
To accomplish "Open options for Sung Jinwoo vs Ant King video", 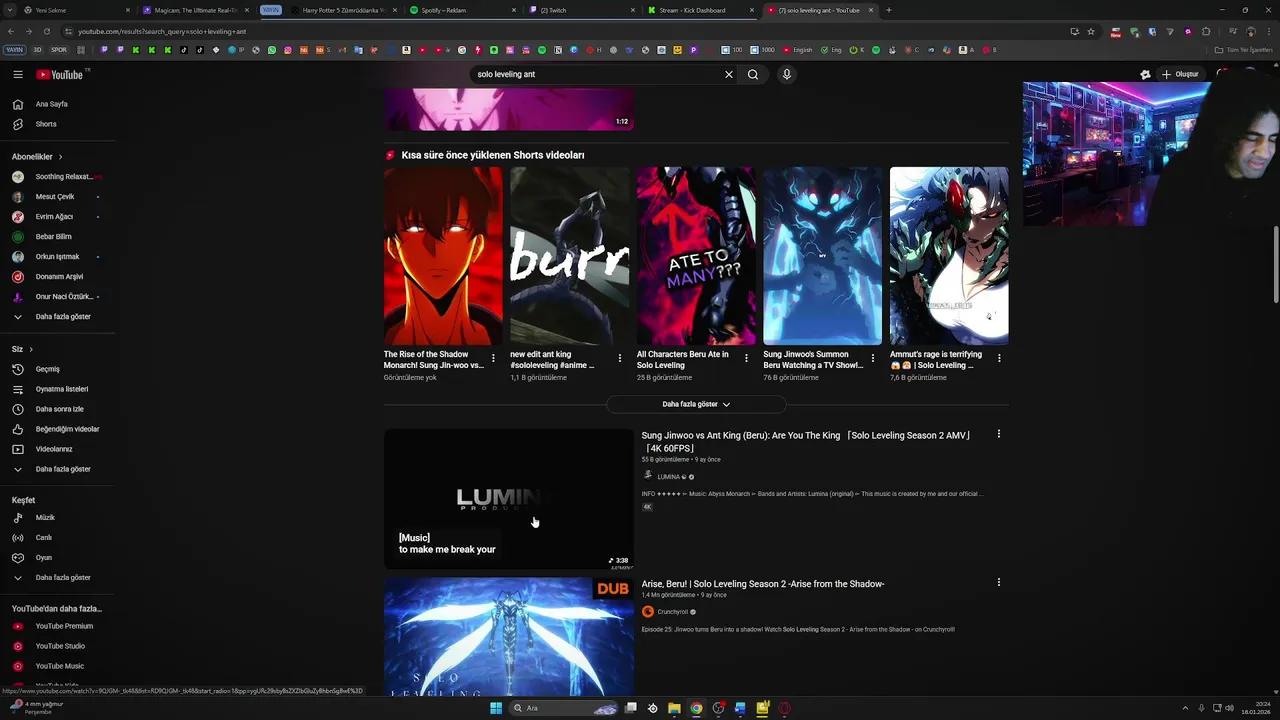I will coord(998,434).
